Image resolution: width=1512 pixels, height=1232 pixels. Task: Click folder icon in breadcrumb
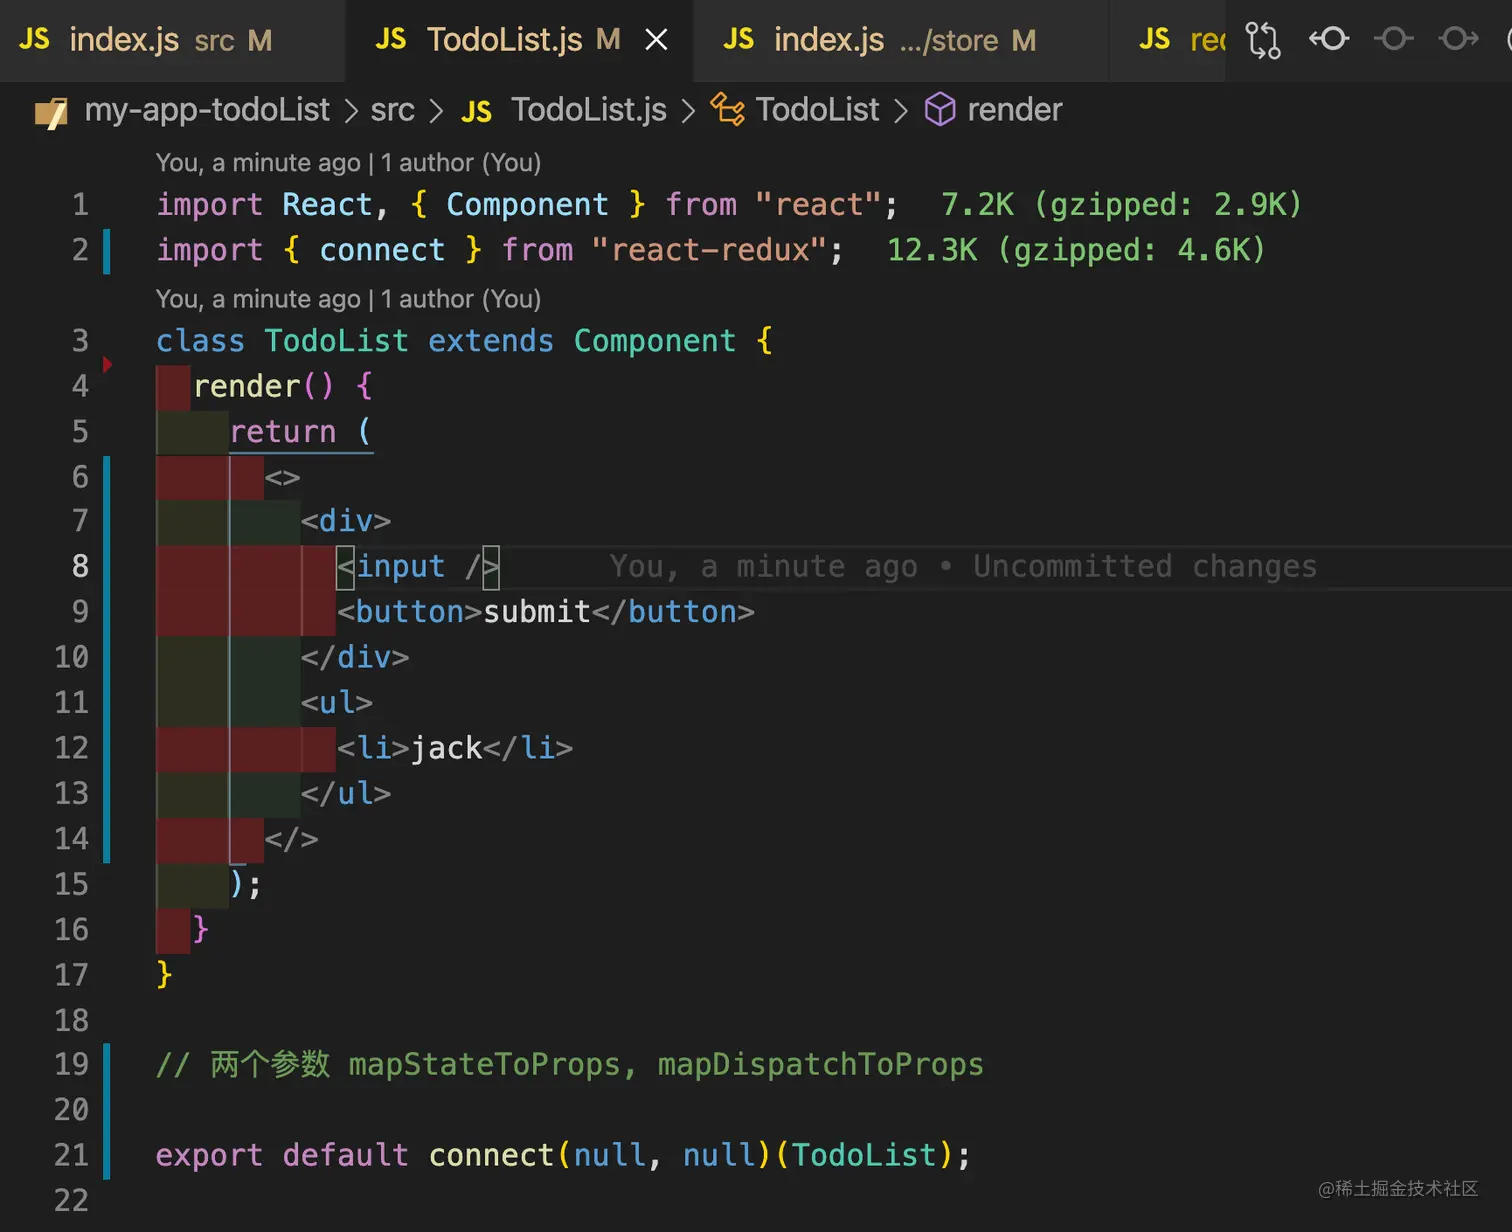(x=51, y=113)
